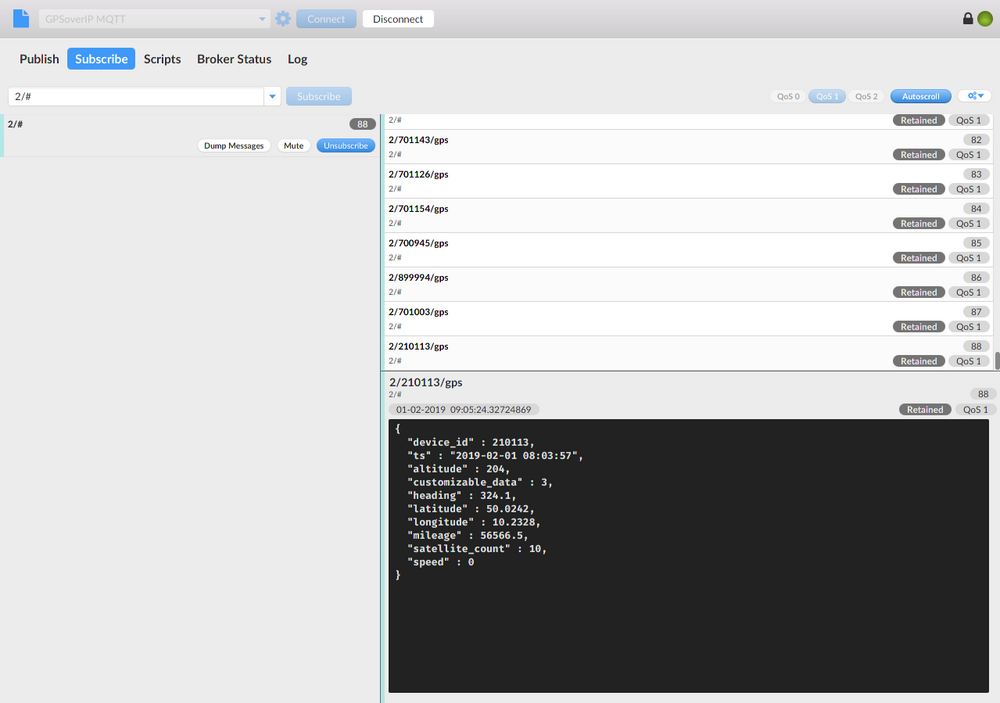
Task: Click message number badge 84
Action: (976, 209)
